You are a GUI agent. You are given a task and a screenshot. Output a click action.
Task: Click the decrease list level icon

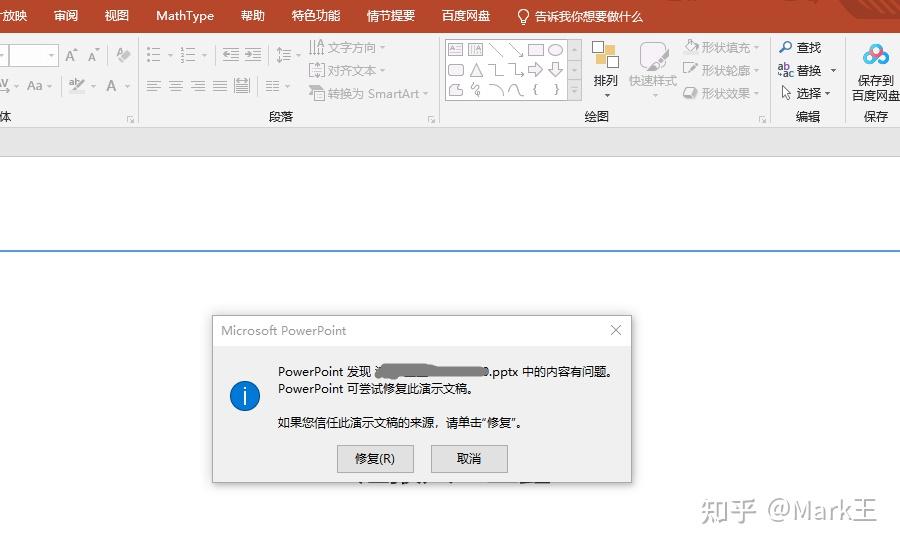[231, 55]
